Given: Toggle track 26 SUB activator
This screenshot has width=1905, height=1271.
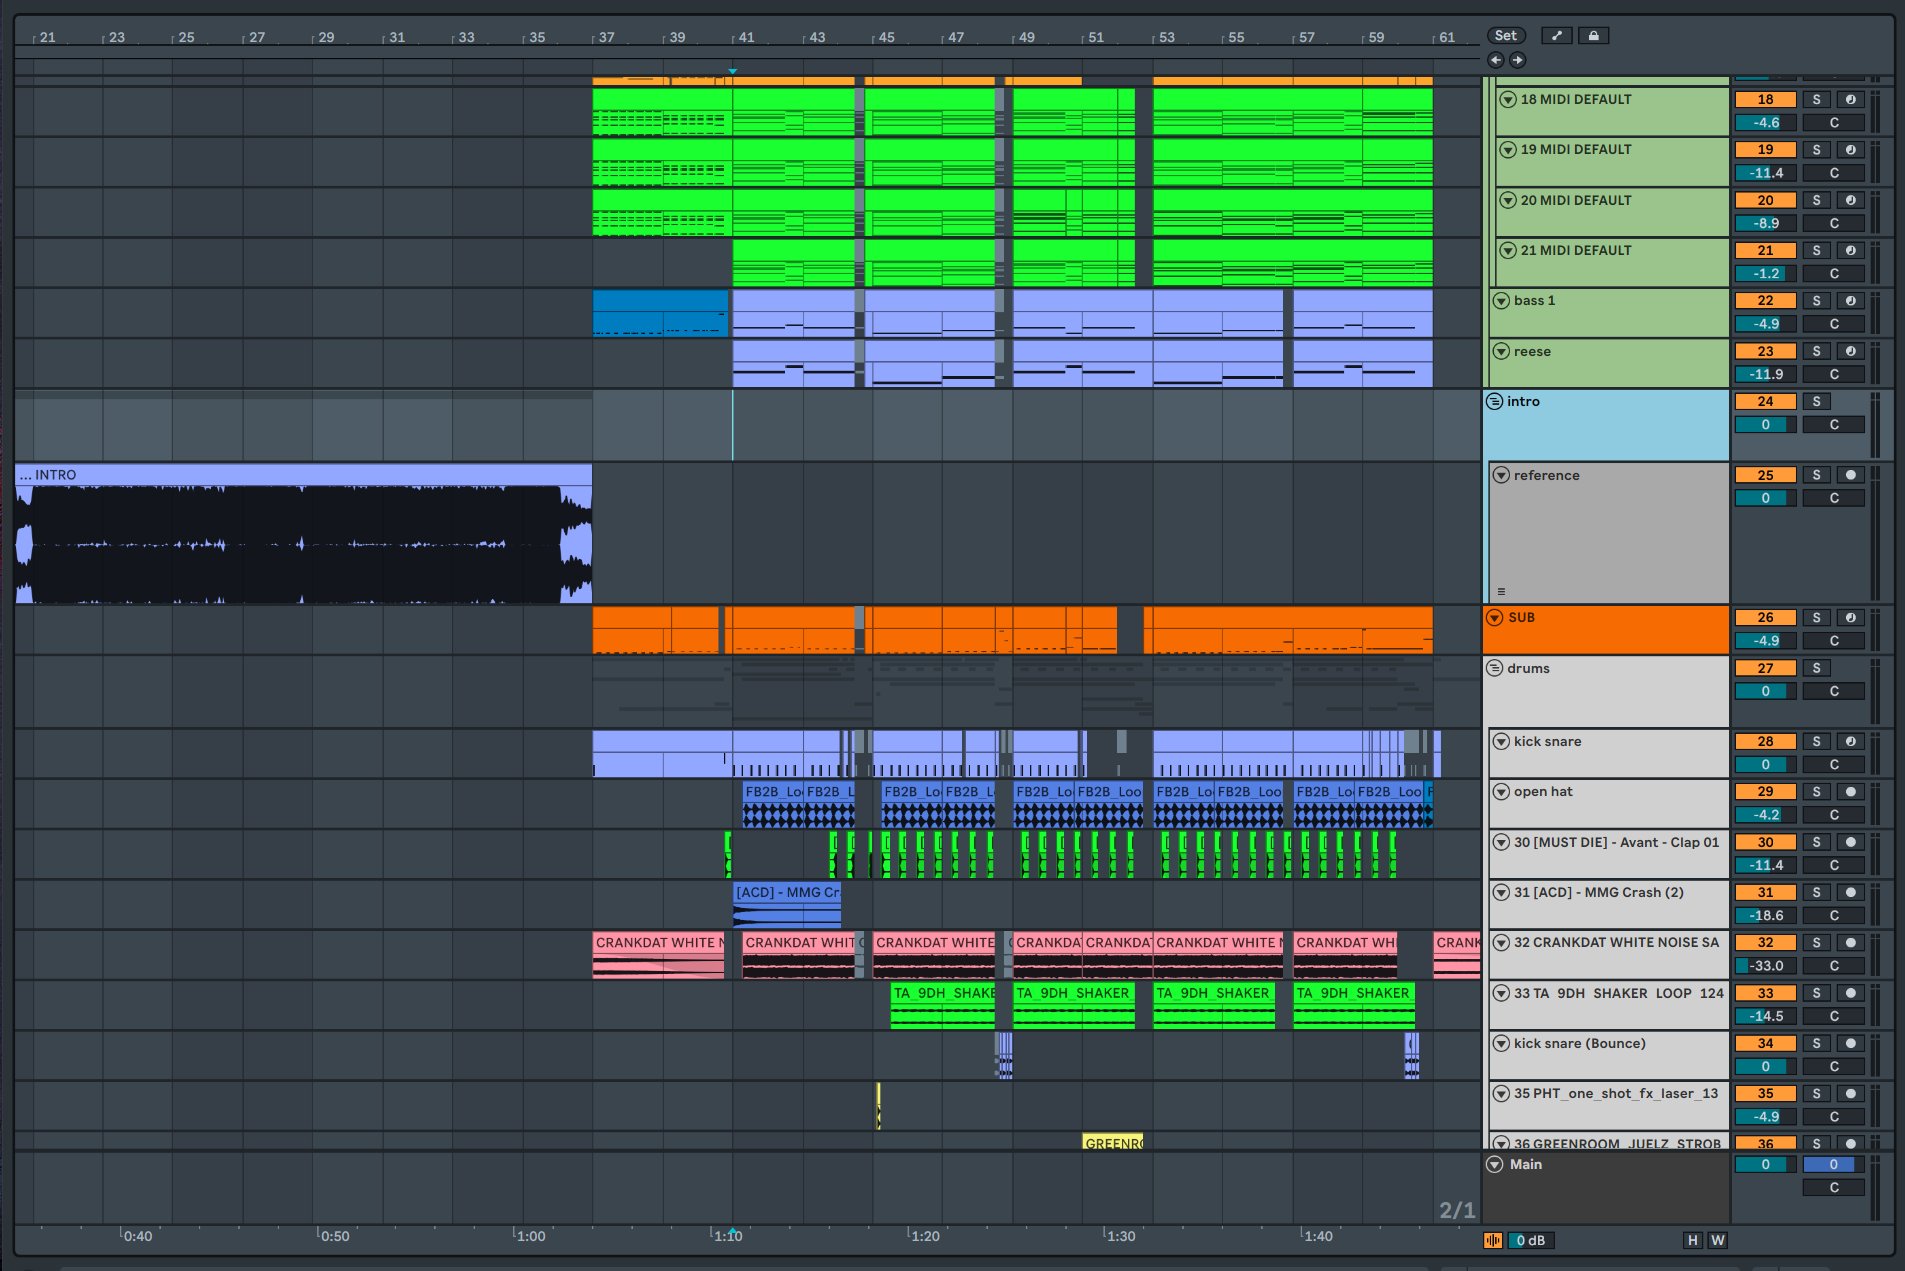Looking at the screenshot, I should [1765, 617].
